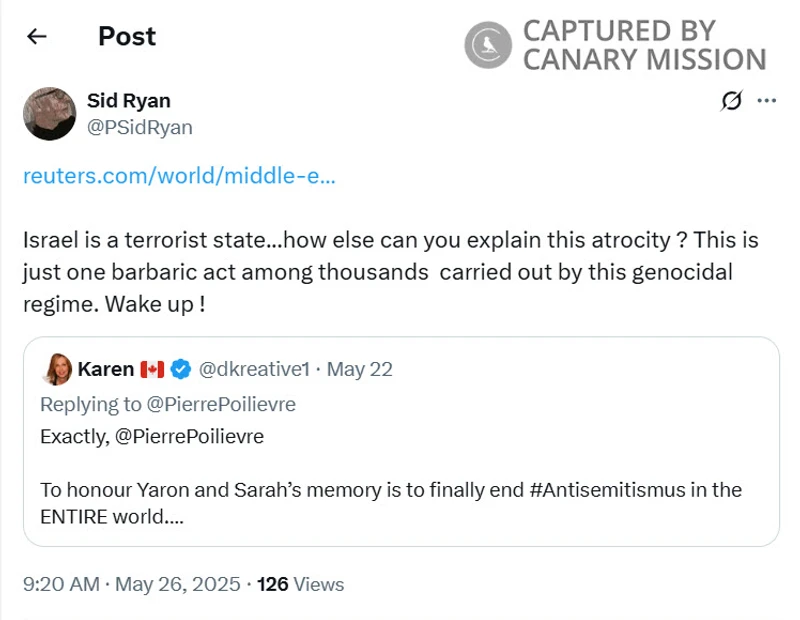Click @PierrePoilievre in Replying to line

pos(222,404)
